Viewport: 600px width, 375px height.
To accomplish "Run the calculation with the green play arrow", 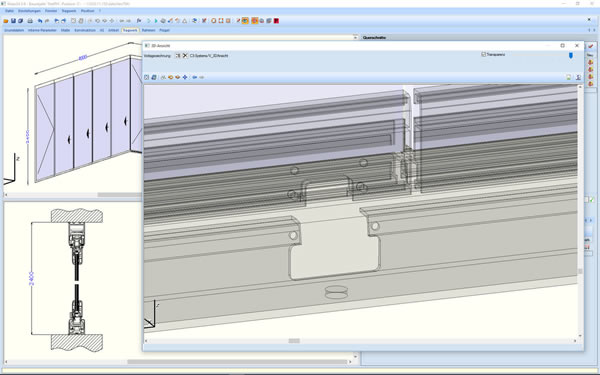I will click(x=156, y=21).
